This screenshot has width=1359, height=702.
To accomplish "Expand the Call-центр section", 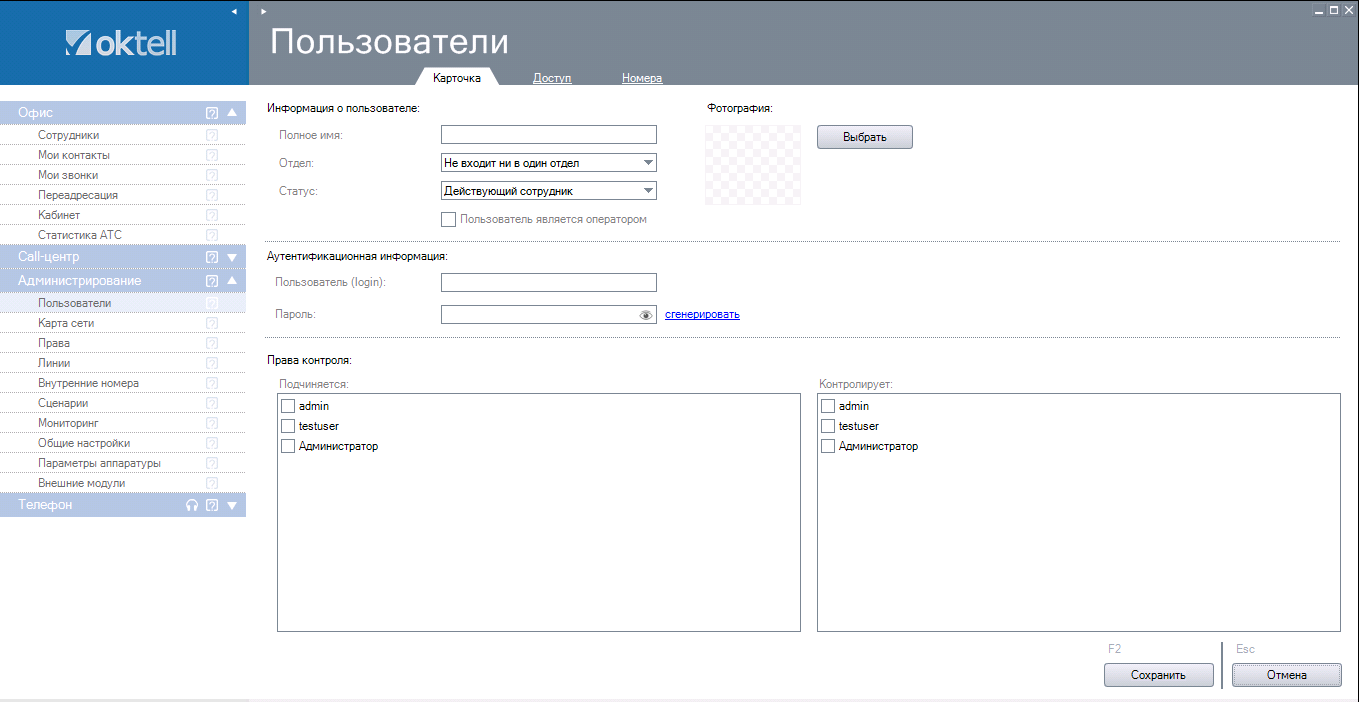I will pos(232,257).
